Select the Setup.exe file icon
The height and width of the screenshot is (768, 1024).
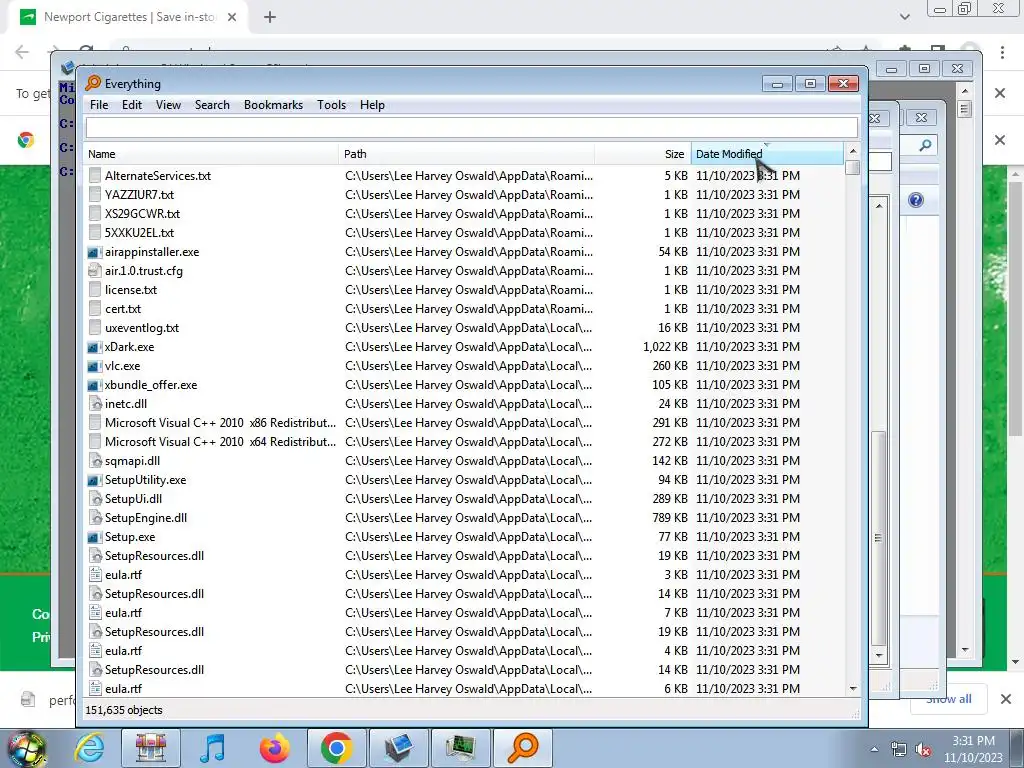click(x=95, y=537)
